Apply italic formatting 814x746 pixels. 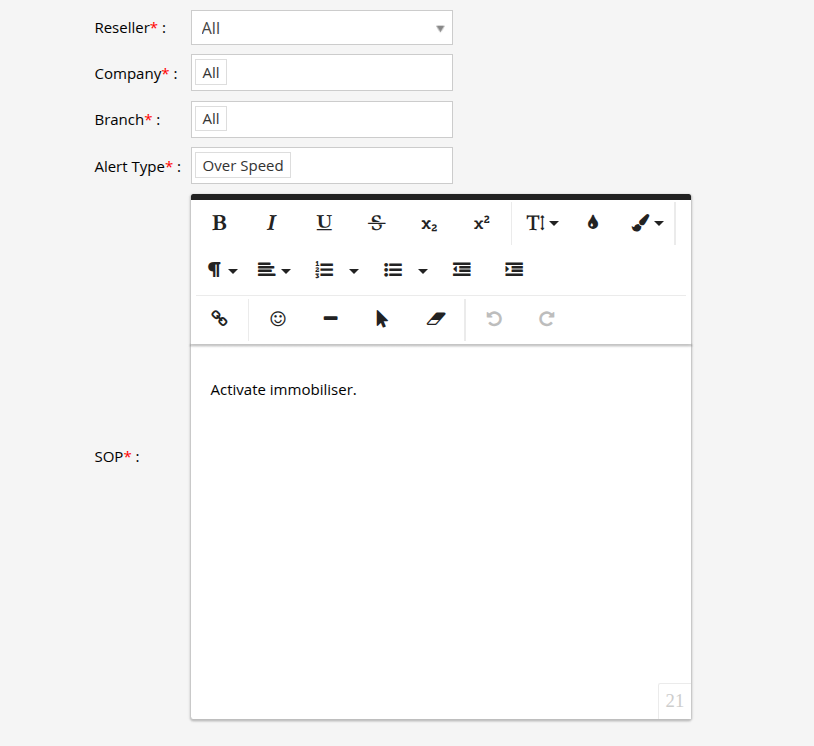pyautogui.click(x=271, y=223)
